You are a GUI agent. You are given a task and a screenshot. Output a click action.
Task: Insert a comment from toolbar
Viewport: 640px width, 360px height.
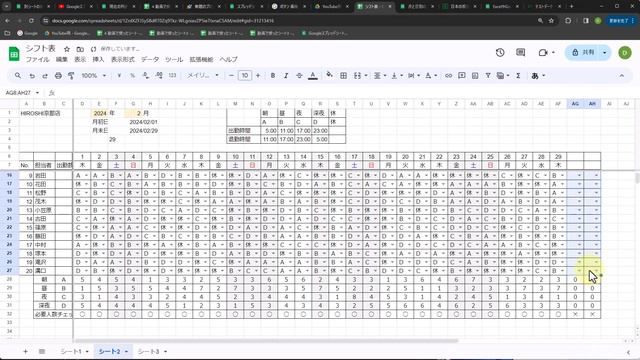coord(462,76)
